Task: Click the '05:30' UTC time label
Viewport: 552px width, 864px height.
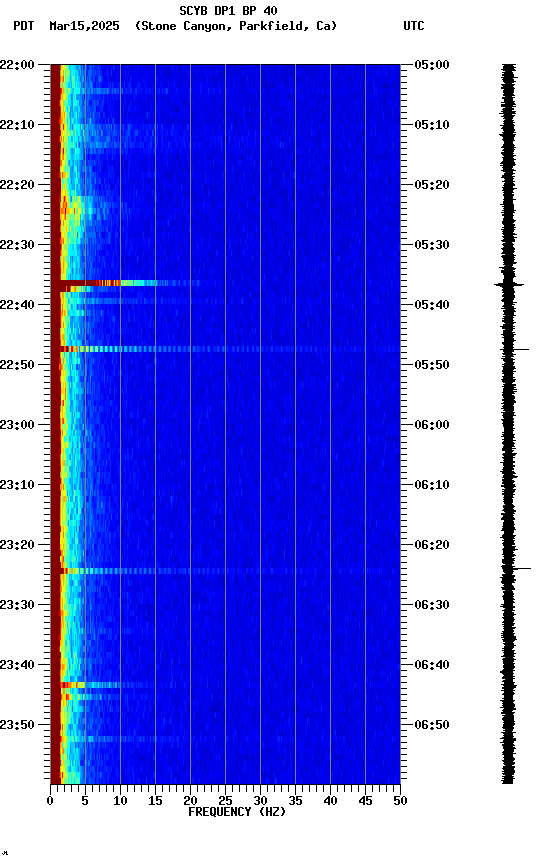Action: (432, 245)
